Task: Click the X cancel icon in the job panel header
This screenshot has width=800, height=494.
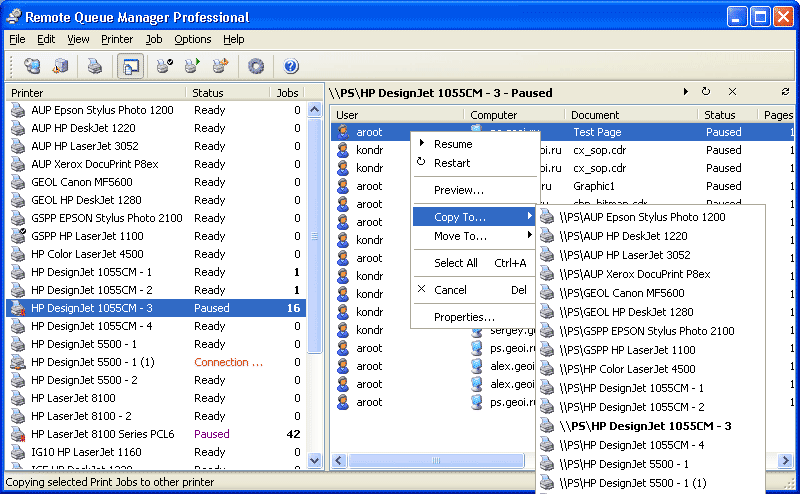Action: [x=732, y=92]
